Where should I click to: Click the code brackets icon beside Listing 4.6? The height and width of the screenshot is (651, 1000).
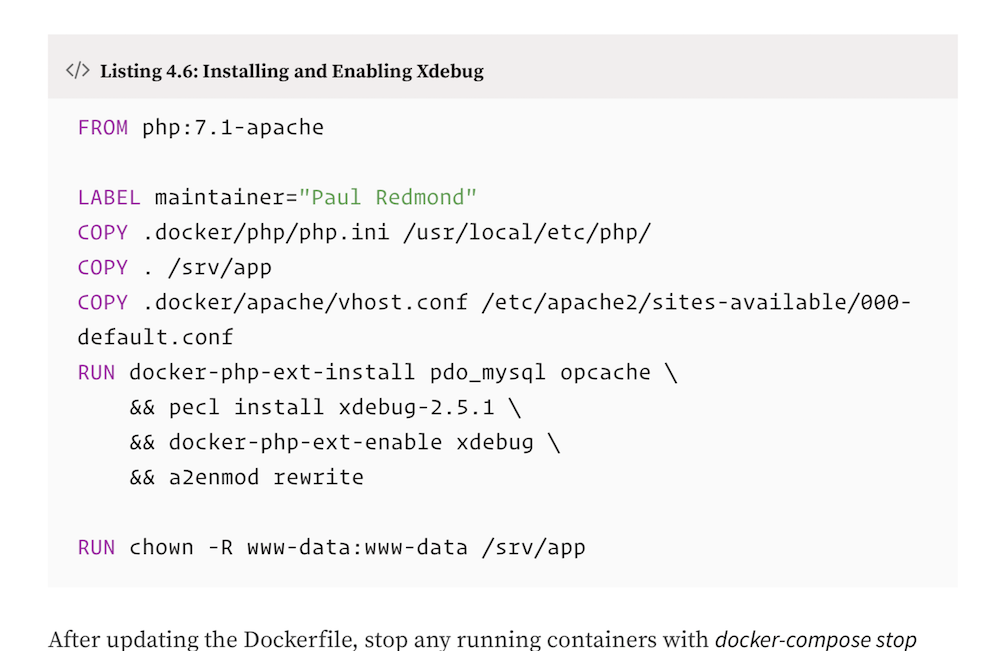pyautogui.click(x=78, y=70)
